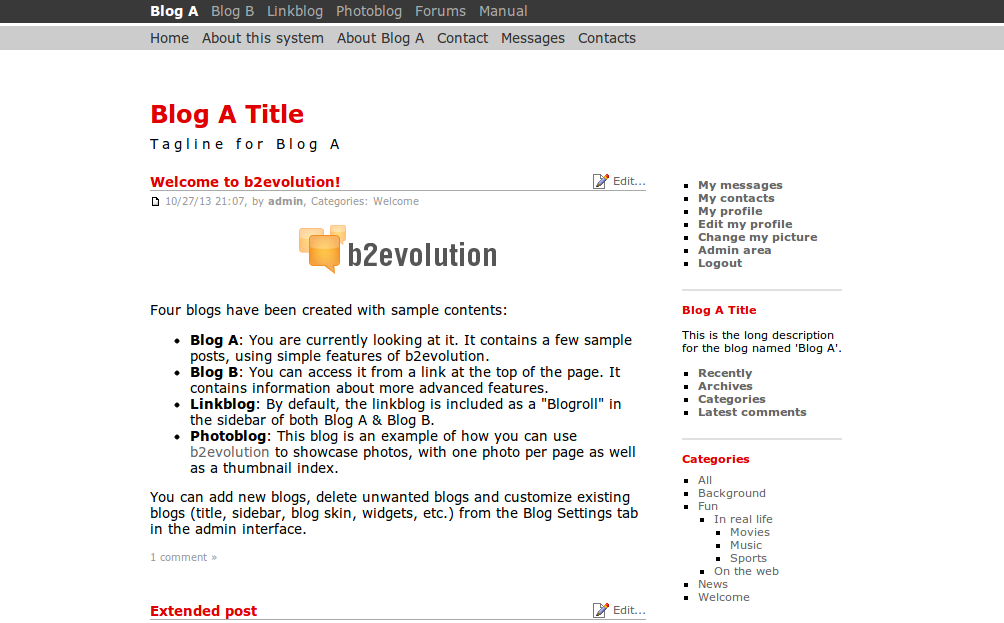This screenshot has width=1004, height=623.
Task: Open the Linkblog tab
Action: point(295,11)
